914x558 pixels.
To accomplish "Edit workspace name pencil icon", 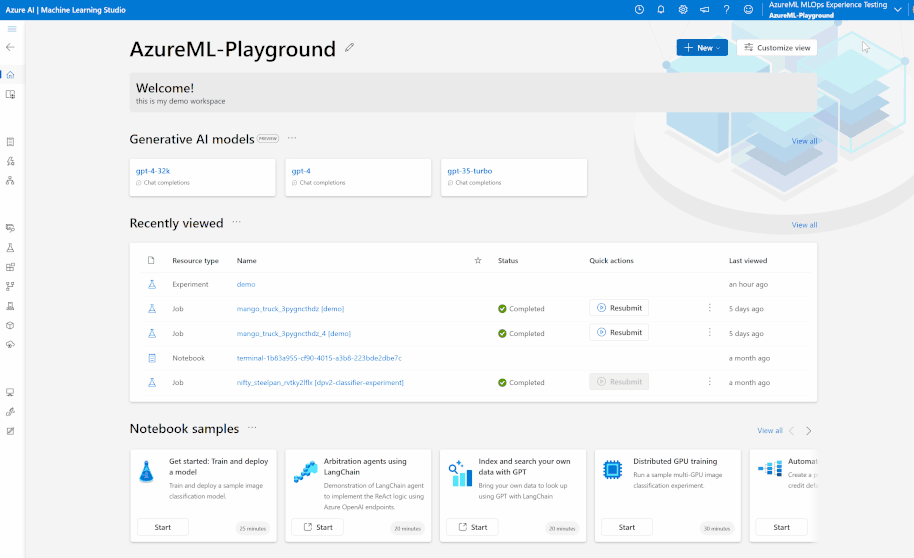I will click(349, 48).
